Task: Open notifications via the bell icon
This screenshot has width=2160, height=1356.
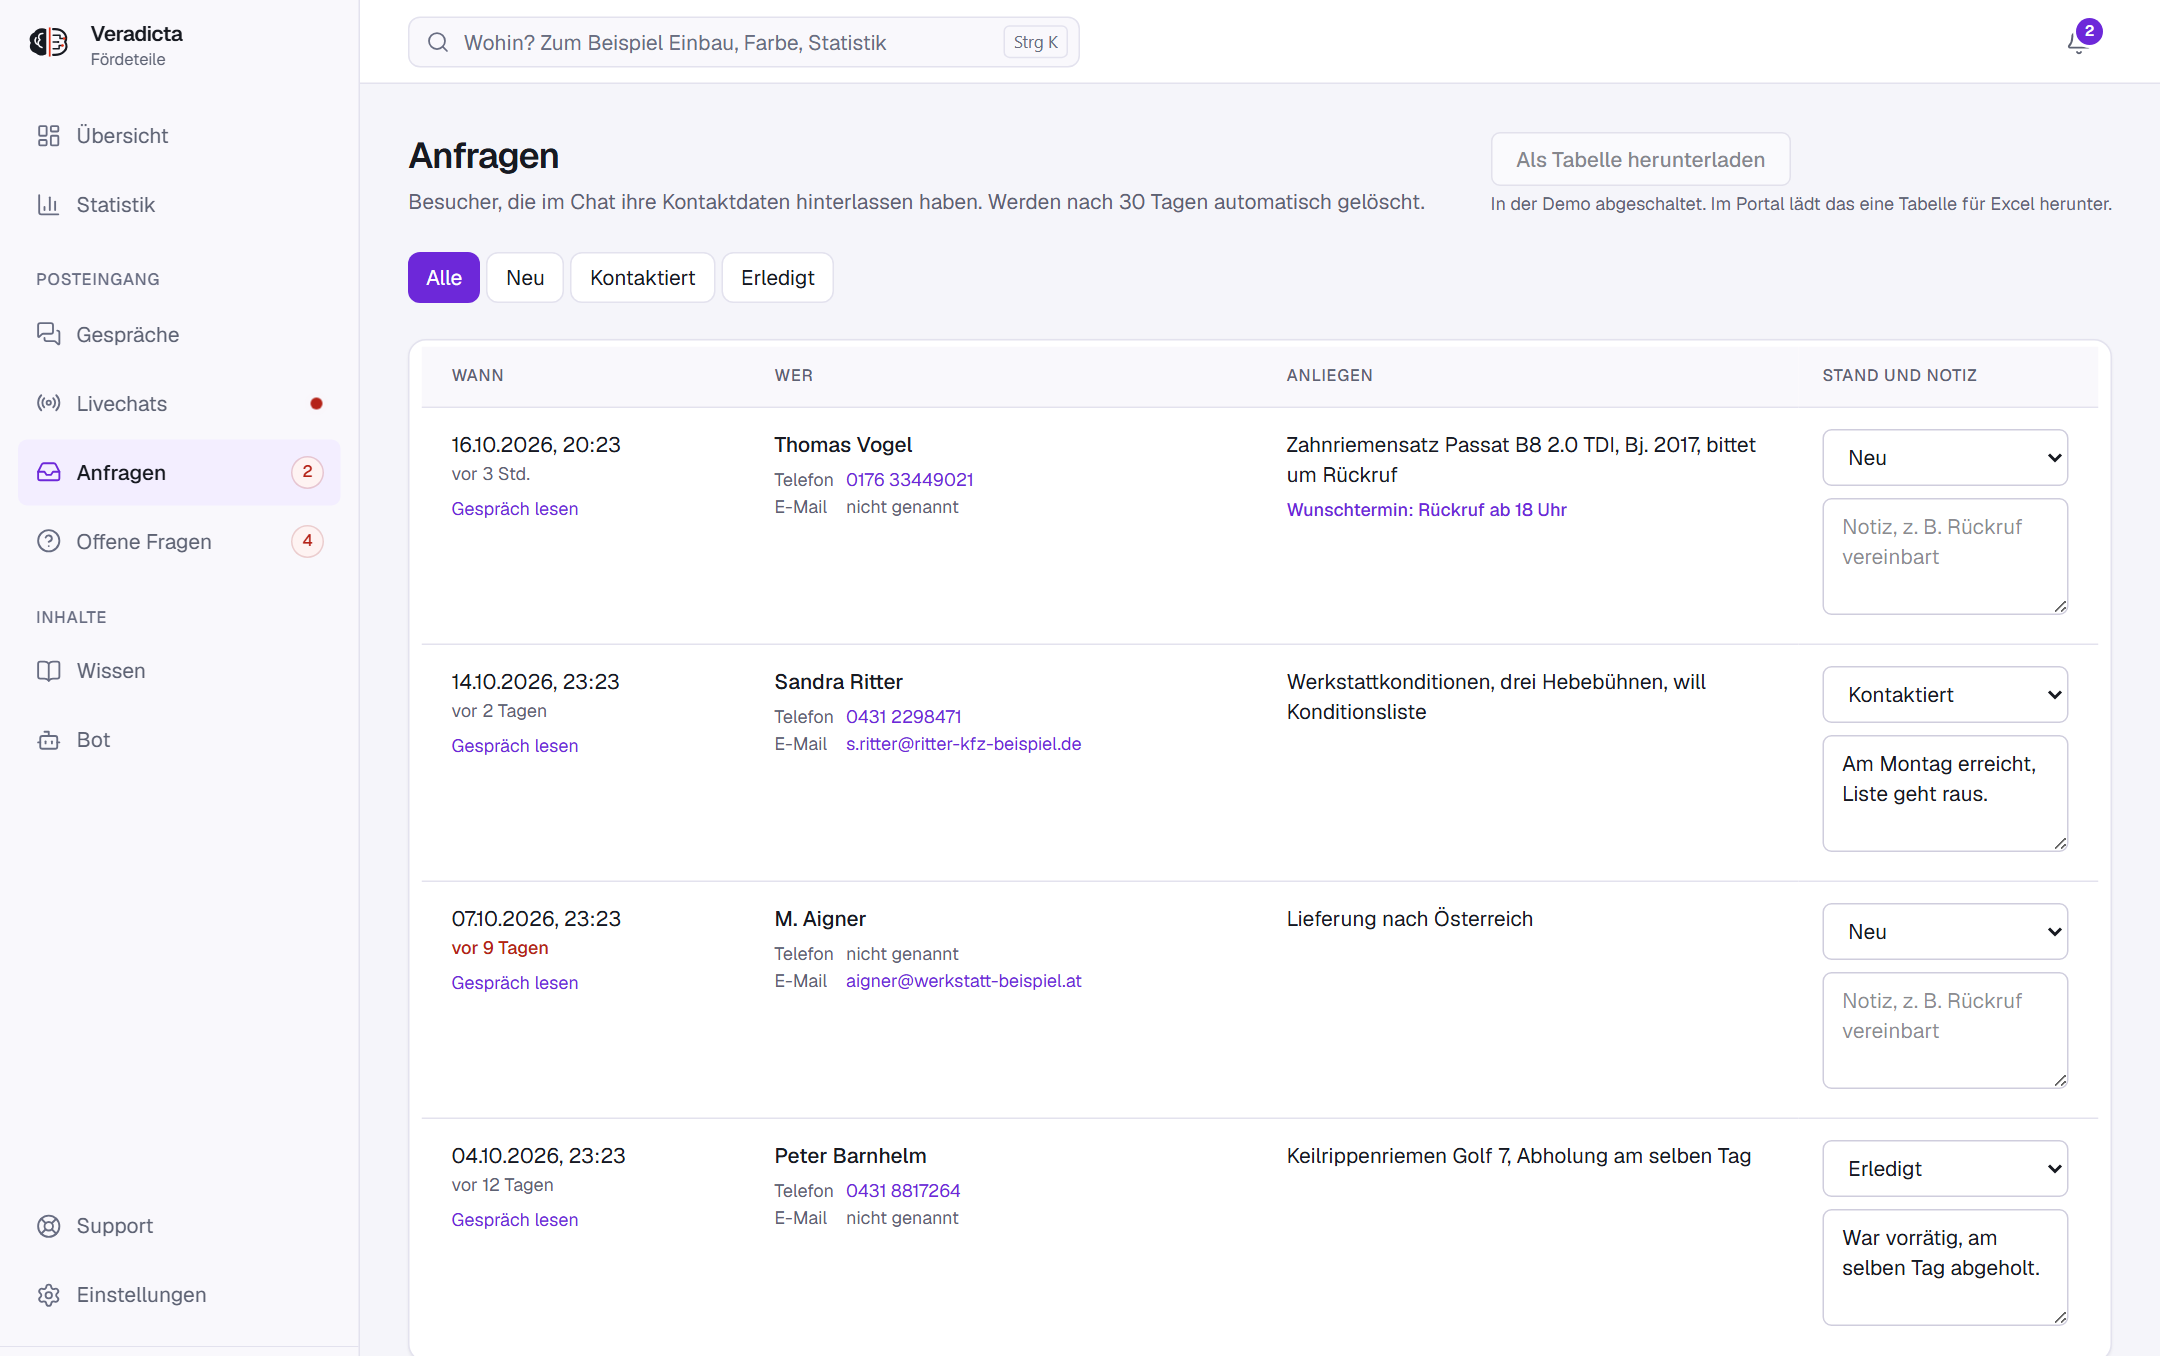Action: coord(2078,43)
